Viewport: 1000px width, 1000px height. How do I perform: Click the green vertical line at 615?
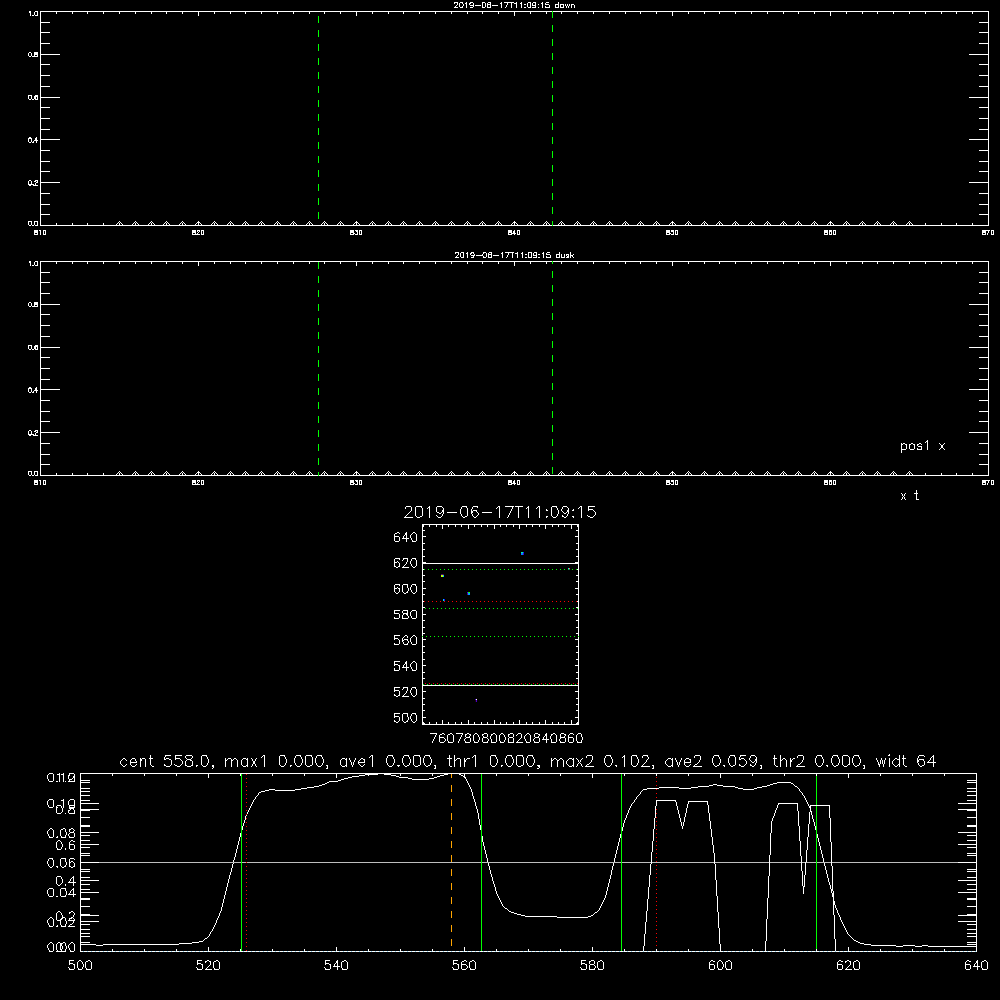tap(816, 861)
